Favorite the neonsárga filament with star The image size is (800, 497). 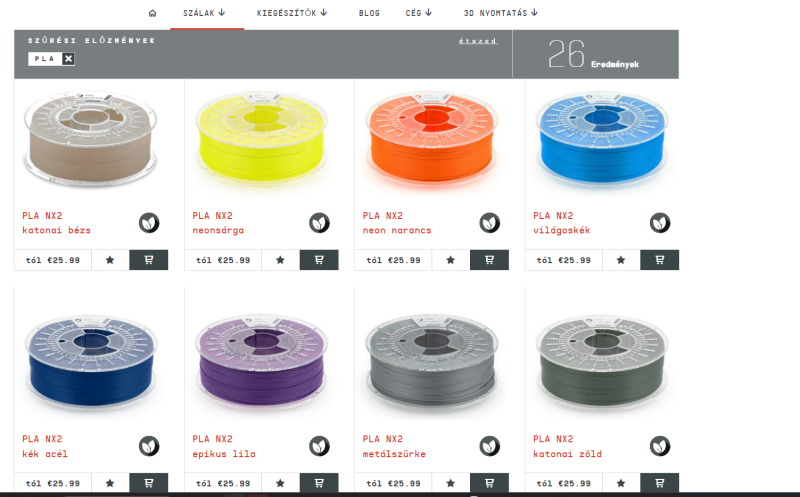(280, 260)
